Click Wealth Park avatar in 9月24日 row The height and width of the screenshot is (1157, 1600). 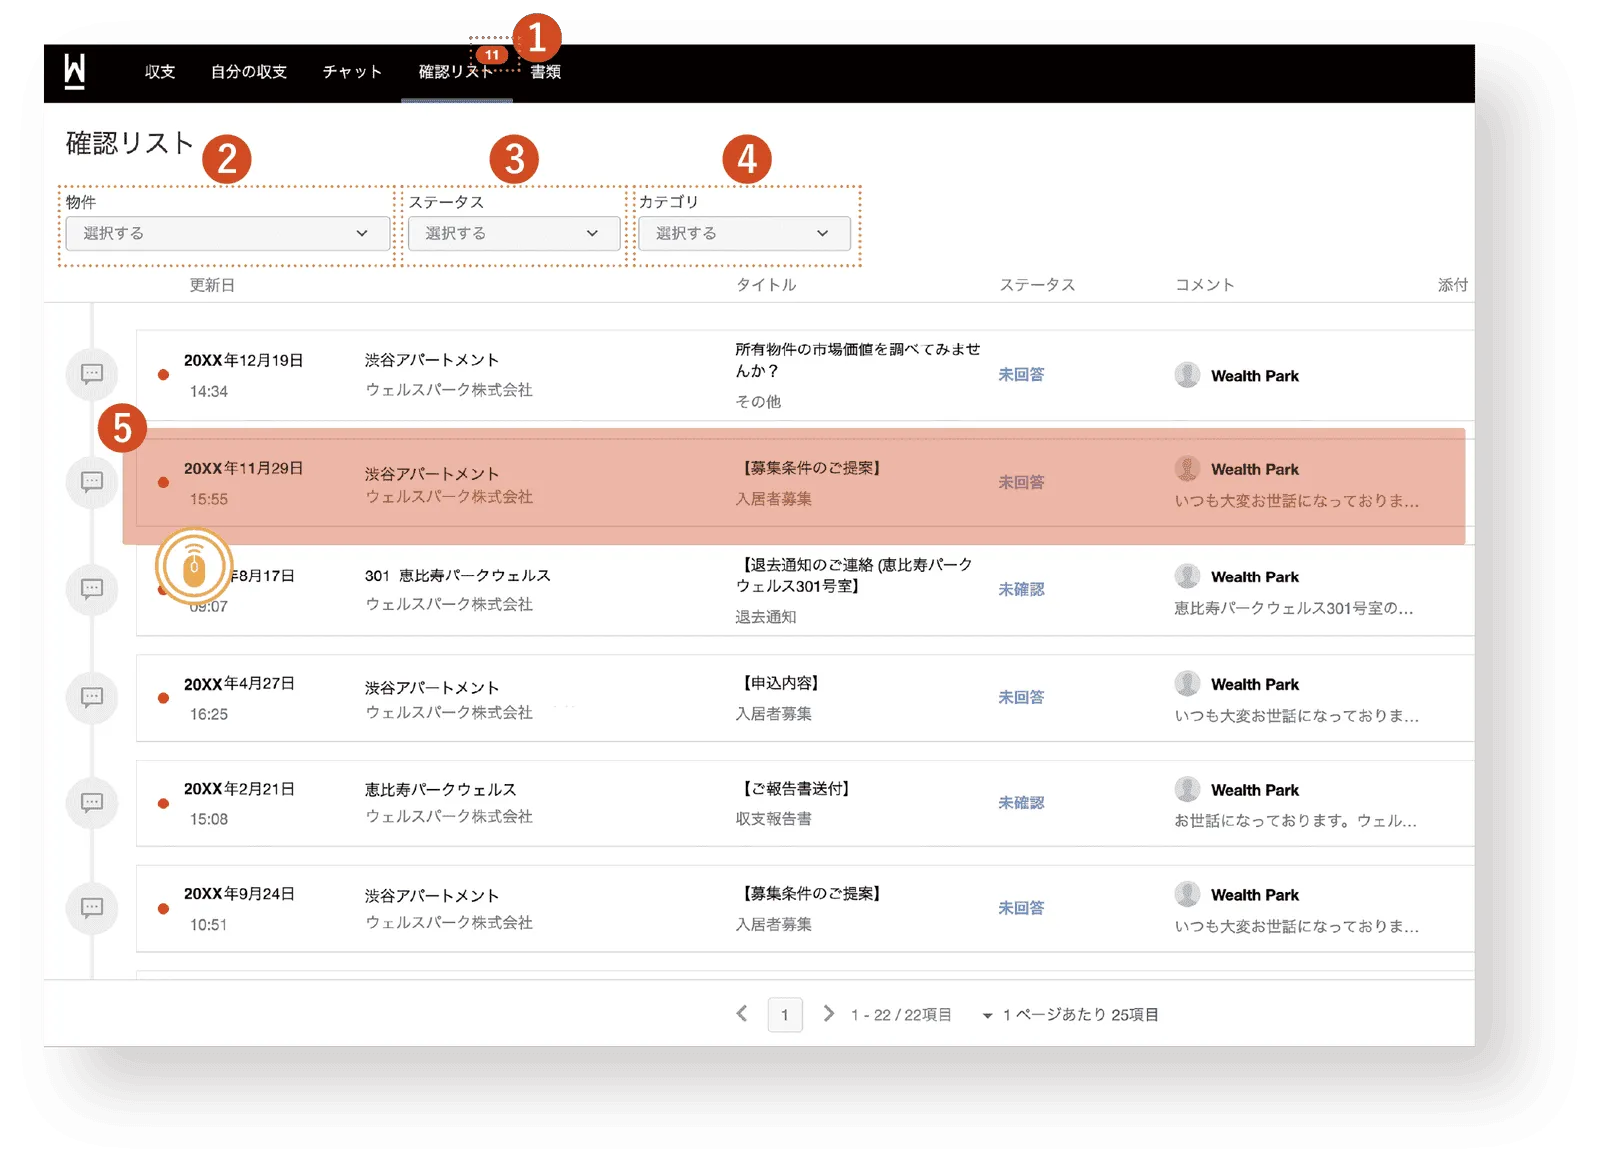[x=1187, y=894]
